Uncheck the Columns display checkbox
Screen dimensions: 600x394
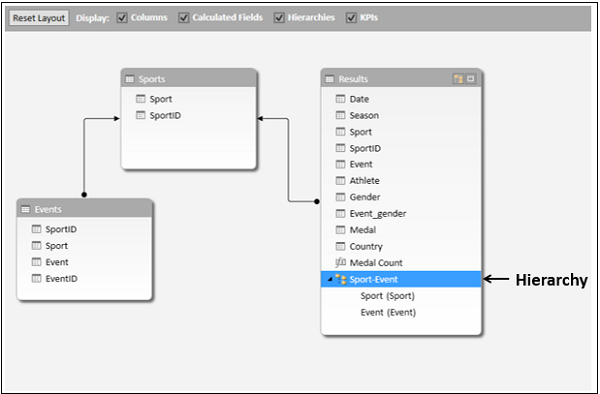pos(122,18)
